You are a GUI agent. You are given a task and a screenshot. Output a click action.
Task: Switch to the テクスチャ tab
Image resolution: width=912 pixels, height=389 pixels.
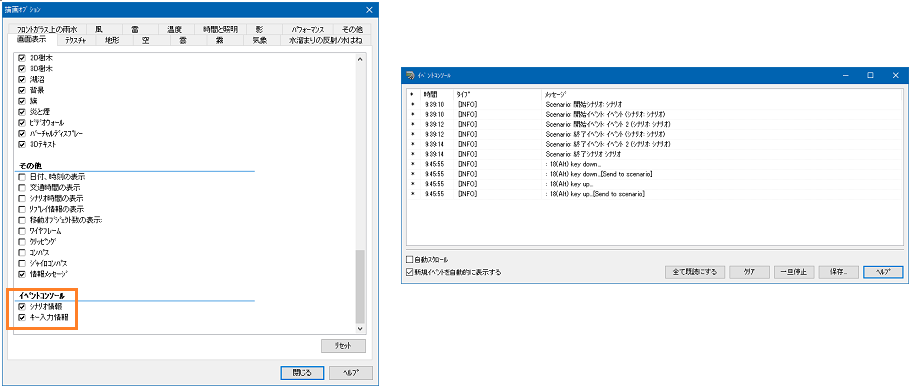pos(76,41)
